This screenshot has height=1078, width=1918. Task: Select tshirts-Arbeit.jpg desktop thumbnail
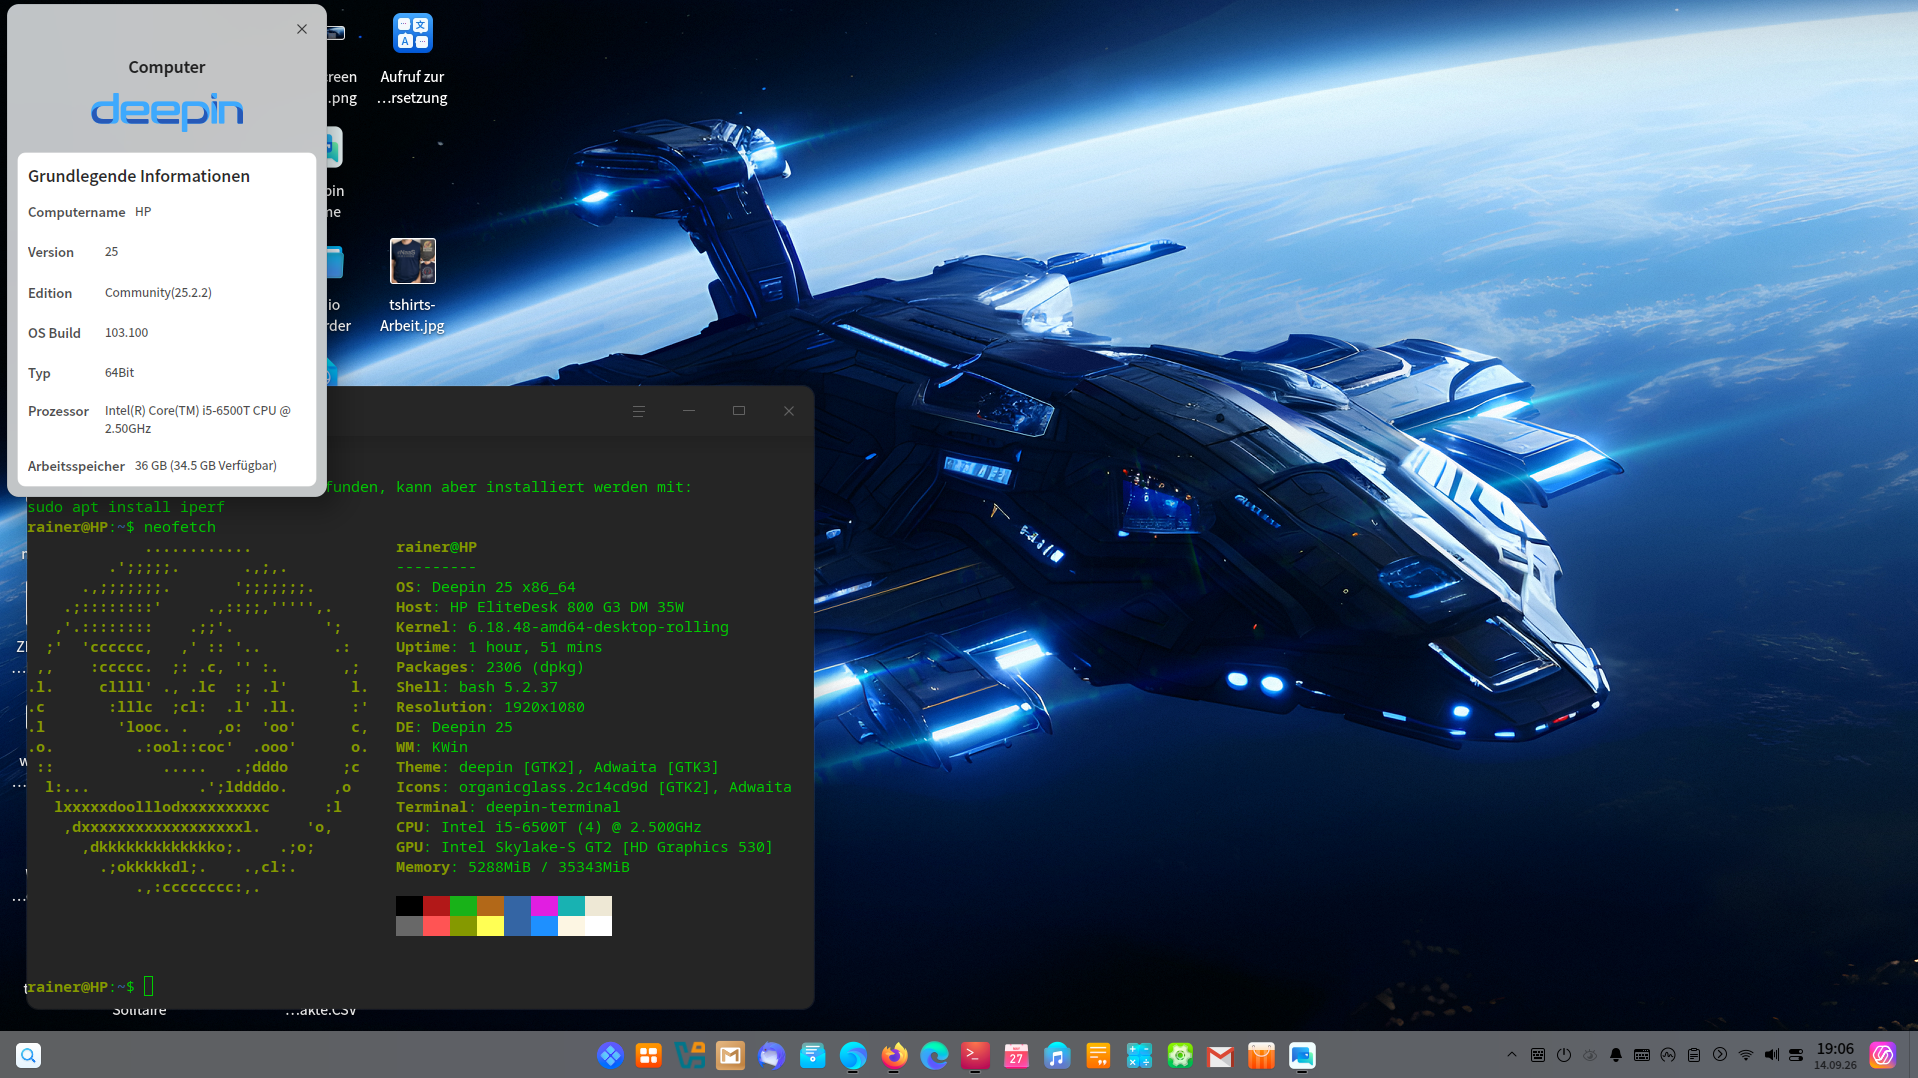pyautogui.click(x=413, y=262)
